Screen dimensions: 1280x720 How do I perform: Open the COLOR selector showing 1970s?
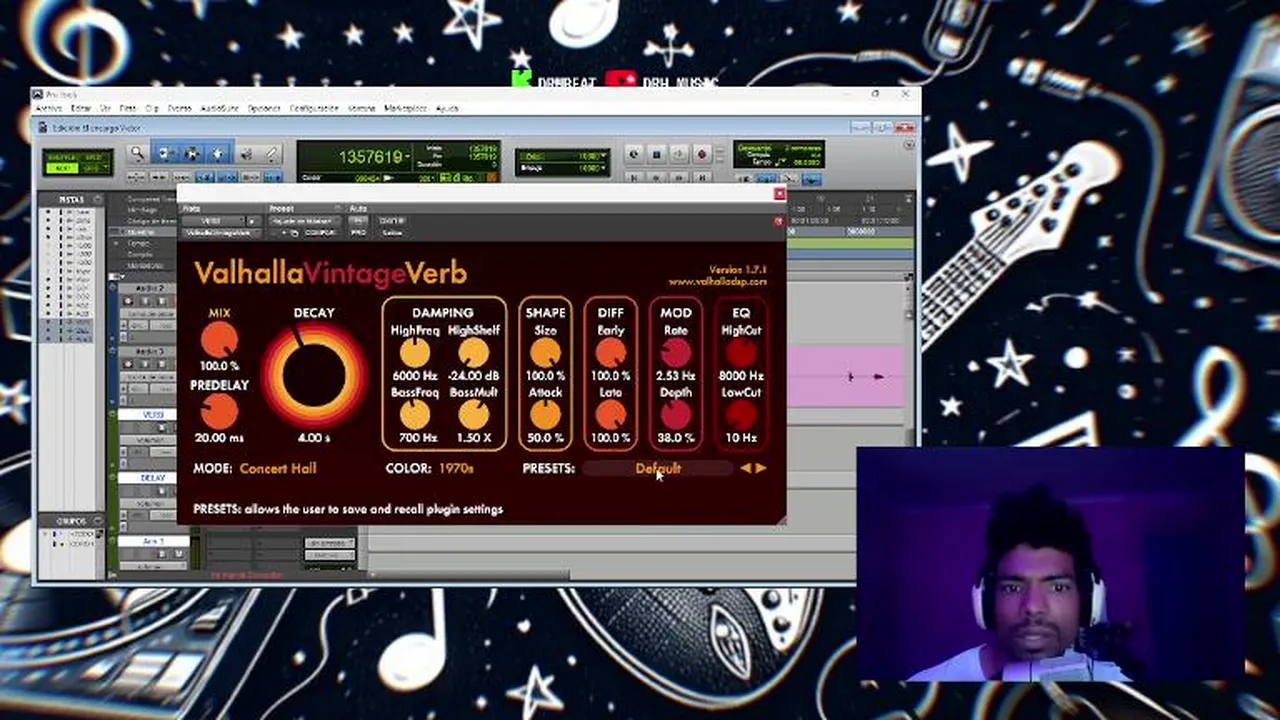pos(455,468)
